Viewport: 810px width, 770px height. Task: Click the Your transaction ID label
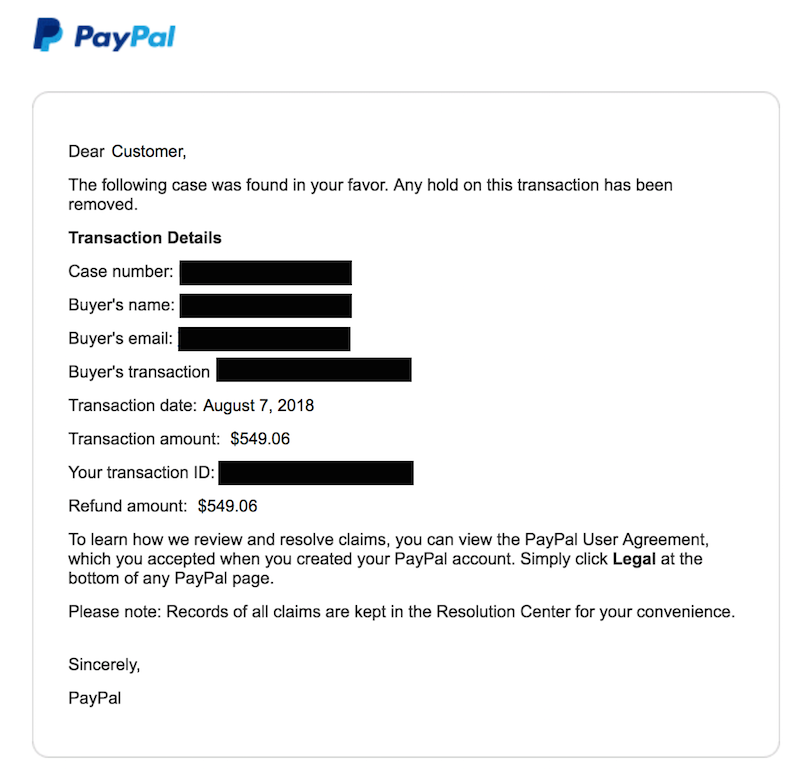[x=142, y=473]
